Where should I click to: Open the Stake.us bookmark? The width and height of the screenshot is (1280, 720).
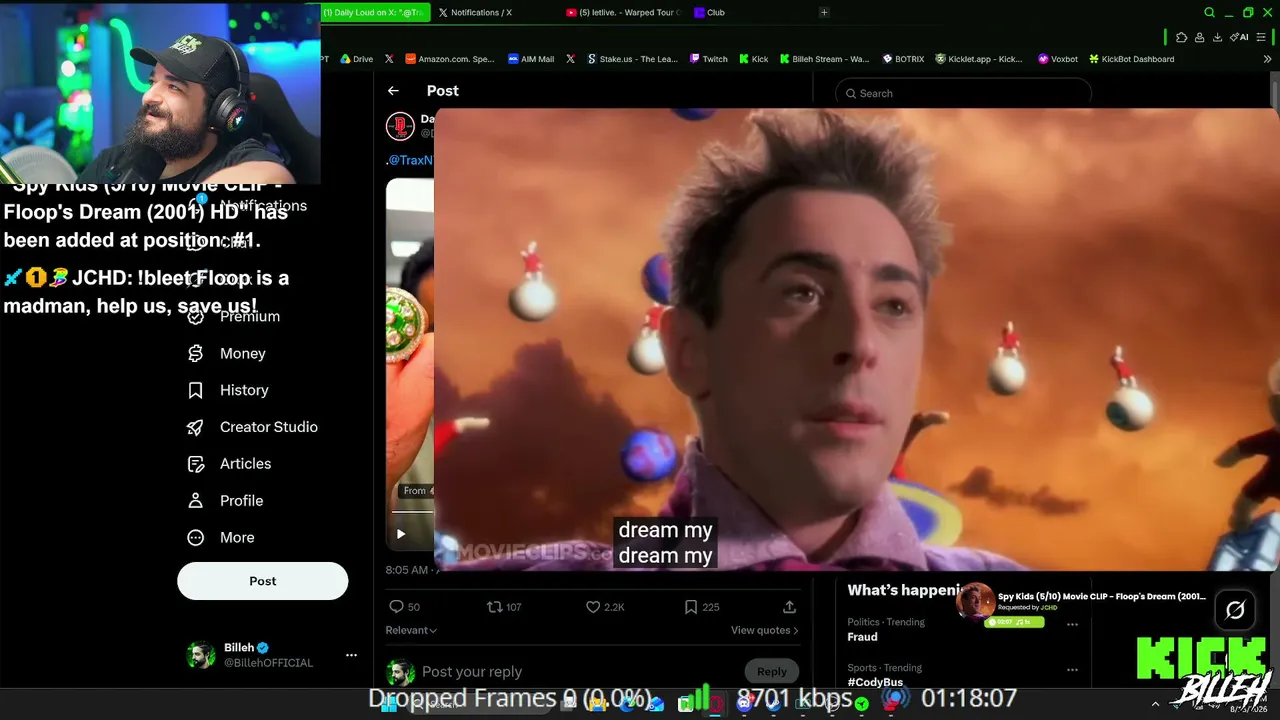(632, 59)
